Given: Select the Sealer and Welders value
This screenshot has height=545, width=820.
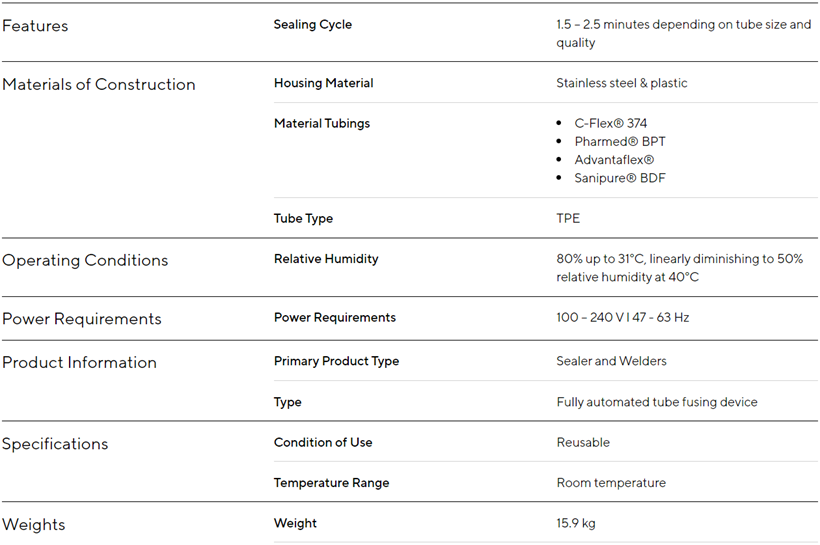Looking at the screenshot, I should tap(611, 361).
